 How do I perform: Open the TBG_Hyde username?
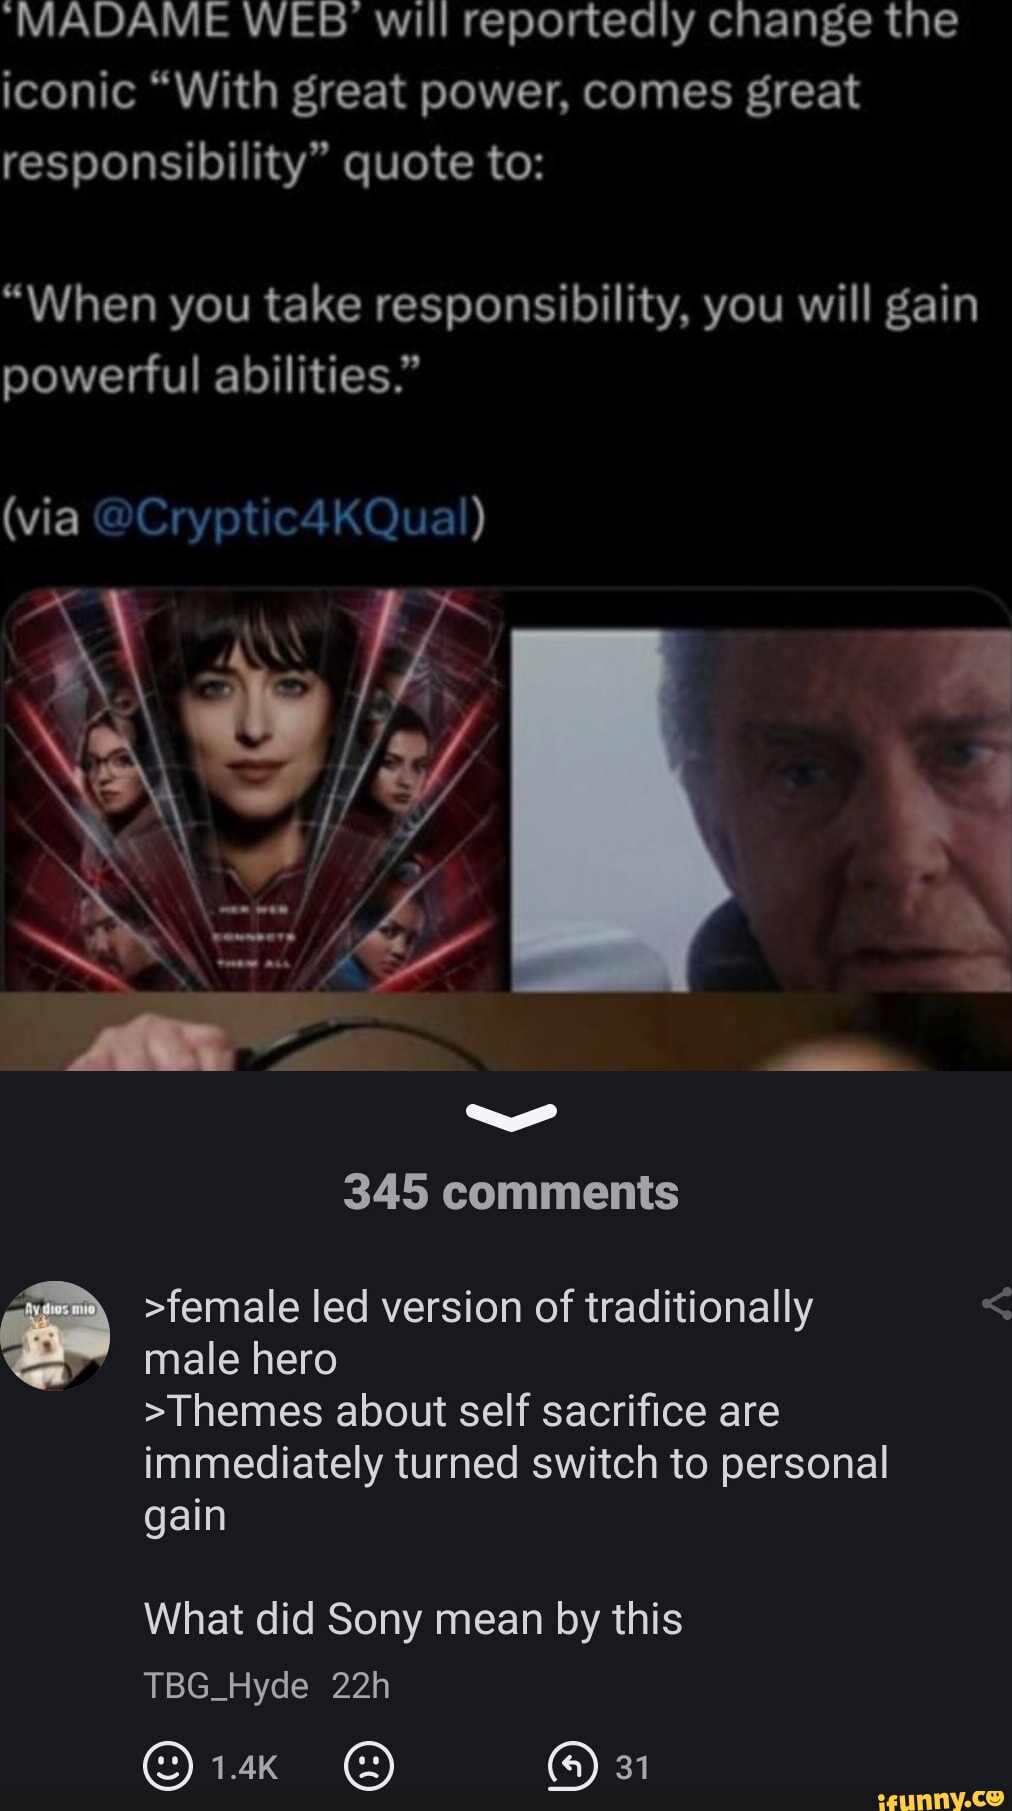pyautogui.click(x=226, y=1686)
